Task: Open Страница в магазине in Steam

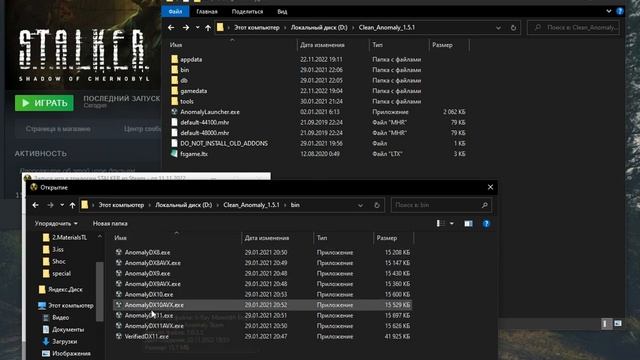Action: tap(58, 129)
